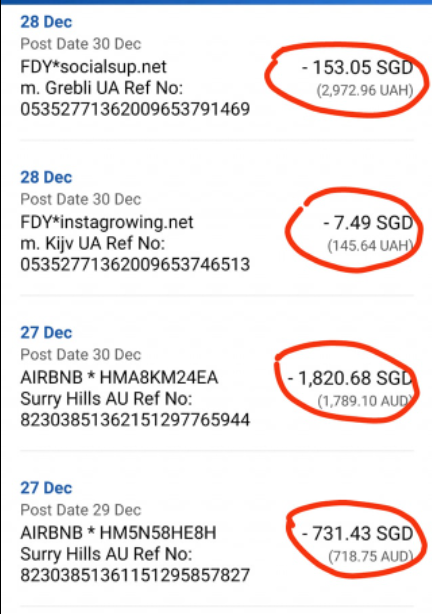Click reference number ending in 3746513

coord(135,265)
